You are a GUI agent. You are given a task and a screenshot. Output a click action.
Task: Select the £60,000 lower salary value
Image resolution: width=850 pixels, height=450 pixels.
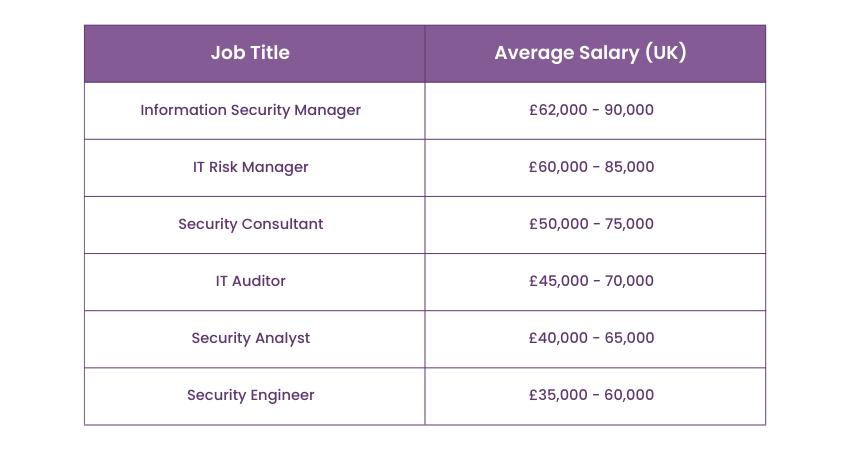tap(559, 167)
